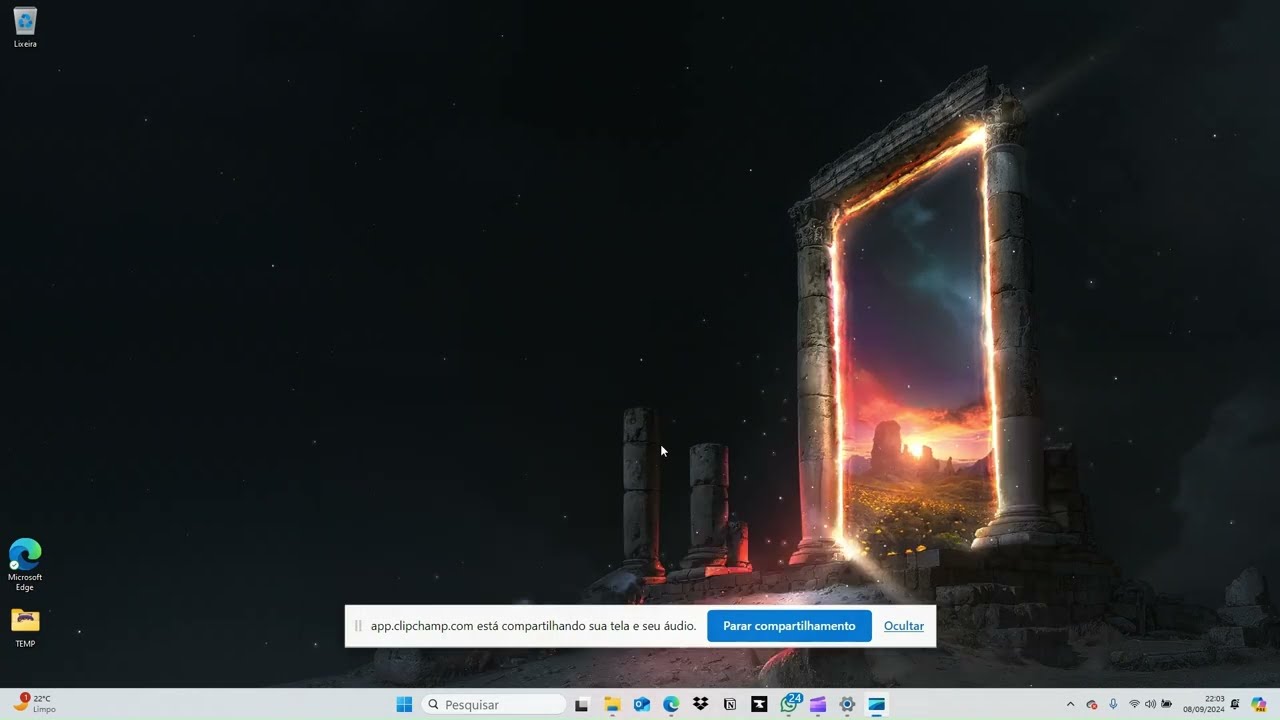Grab the sharing bar drag handle
Screen dimensions: 1280x720
pos(358,626)
